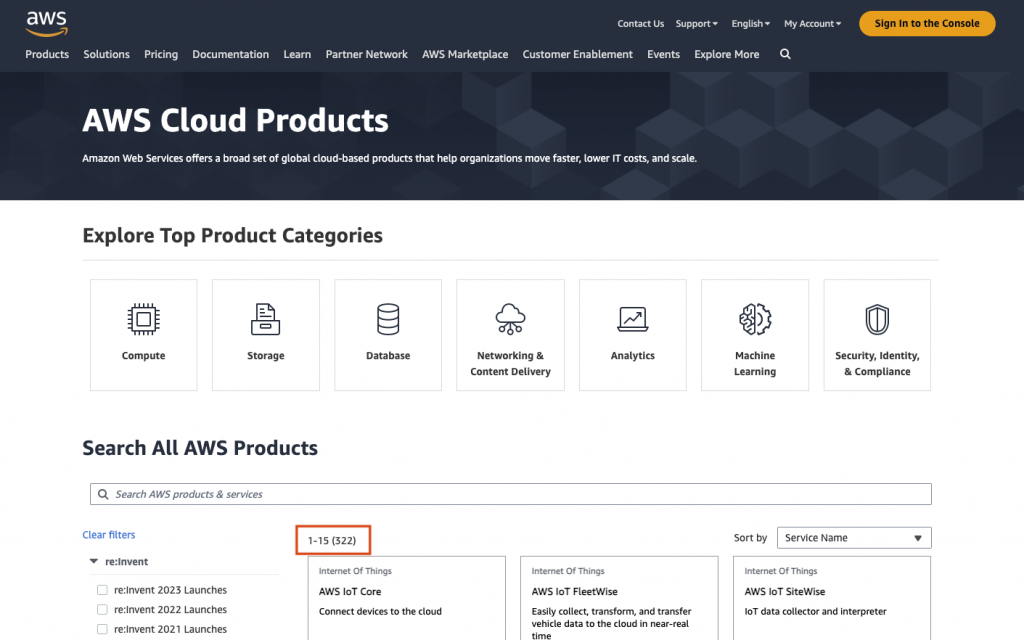This screenshot has width=1024, height=640.
Task: Open the AWS IoT Core product link
Action: [x=350, y=592]
